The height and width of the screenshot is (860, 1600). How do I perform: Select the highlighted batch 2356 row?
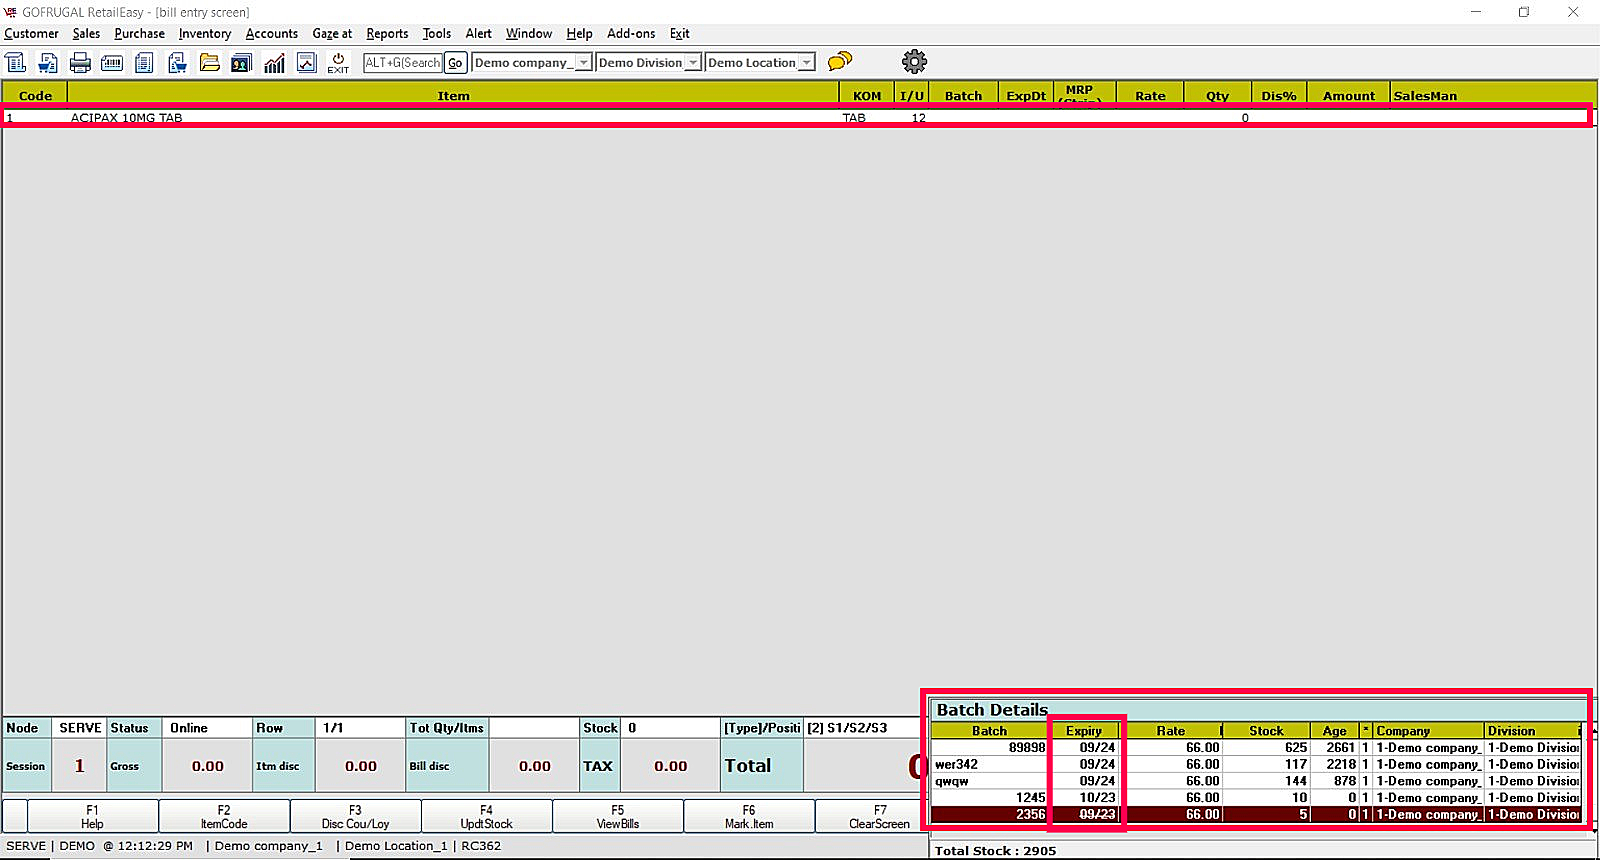[1256, 814]
